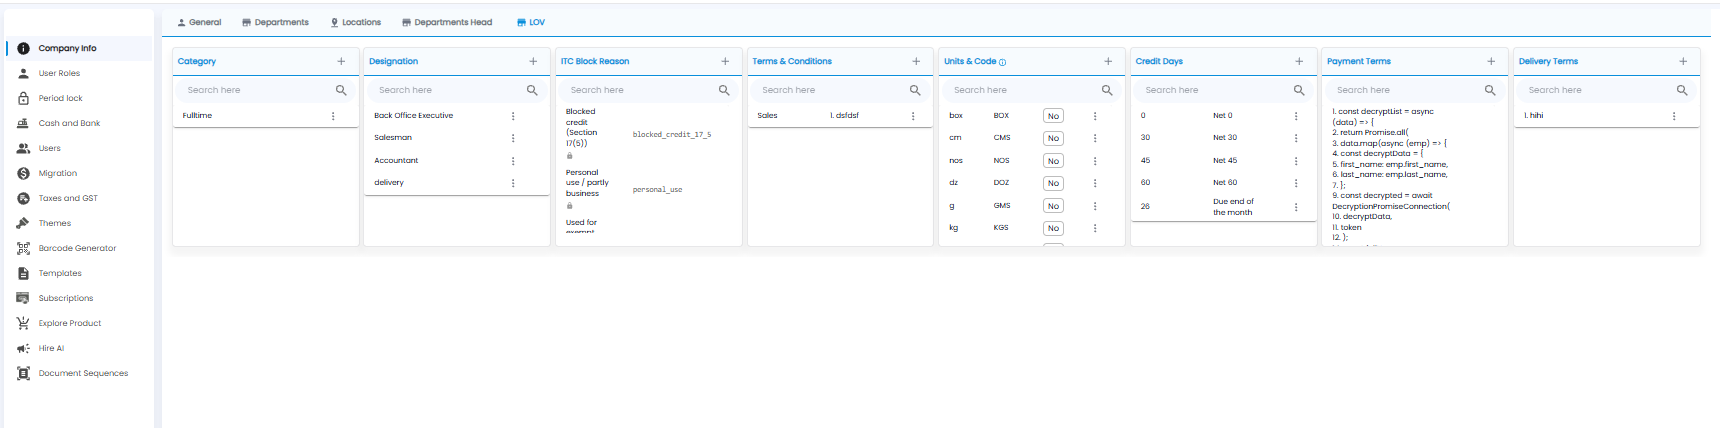
Task: Select the LOV tab
Action: click(x=531, y=22)
